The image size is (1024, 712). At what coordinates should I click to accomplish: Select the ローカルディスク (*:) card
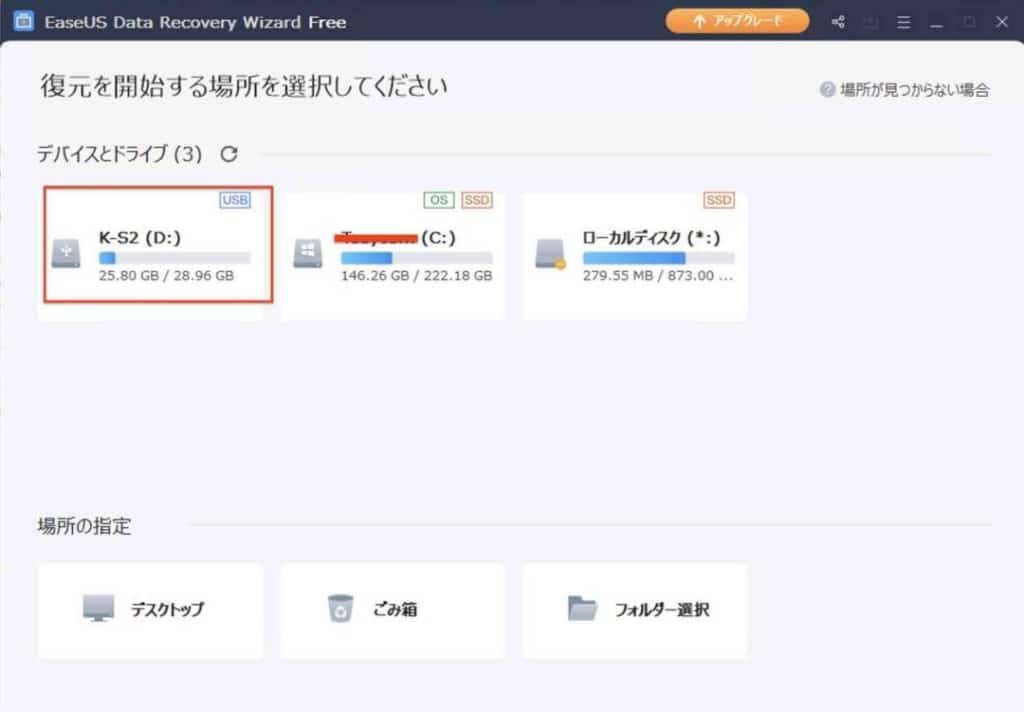[x=635, y=250]
